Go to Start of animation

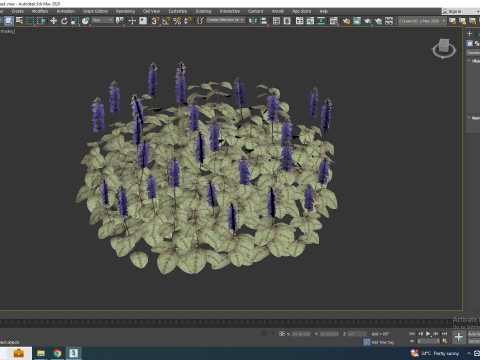pyautogui.click(x=412, y=334)
